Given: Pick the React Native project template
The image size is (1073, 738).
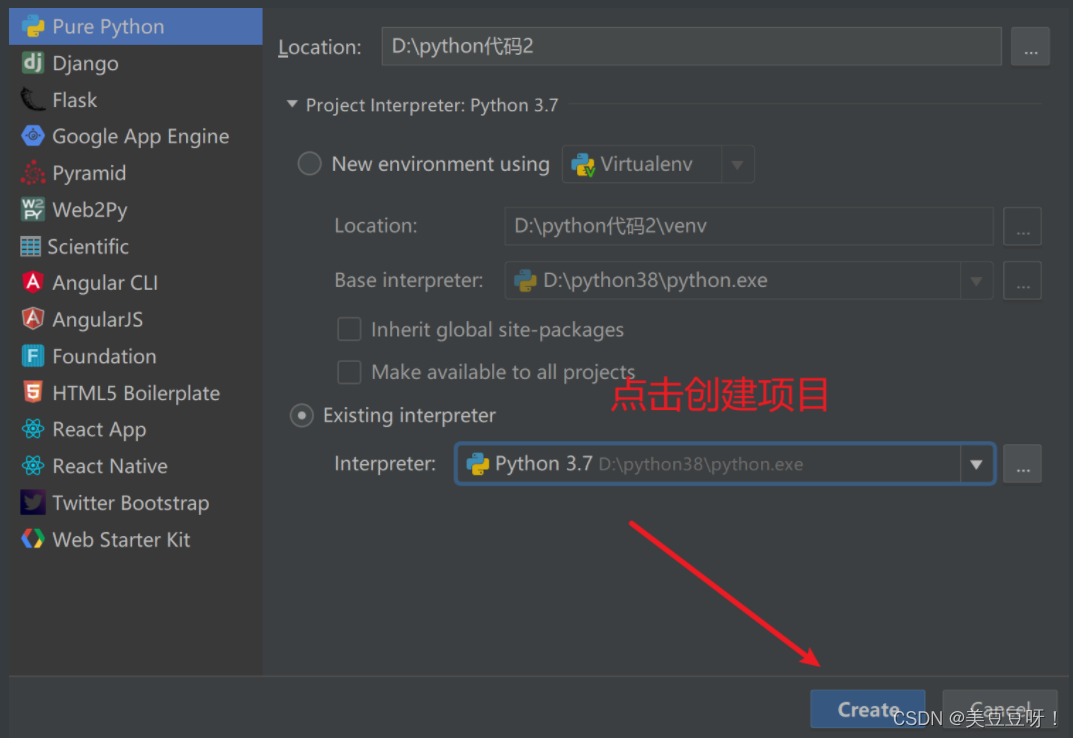Looking at the screenshot, I should [x=135, y=466].
